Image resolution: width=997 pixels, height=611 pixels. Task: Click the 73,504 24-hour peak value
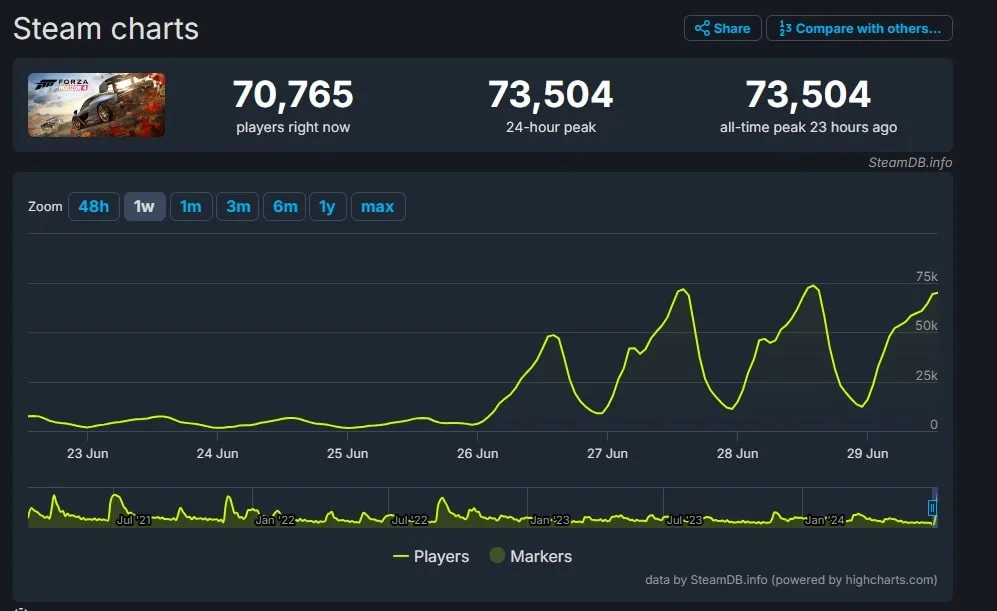[x=551, y=94]
